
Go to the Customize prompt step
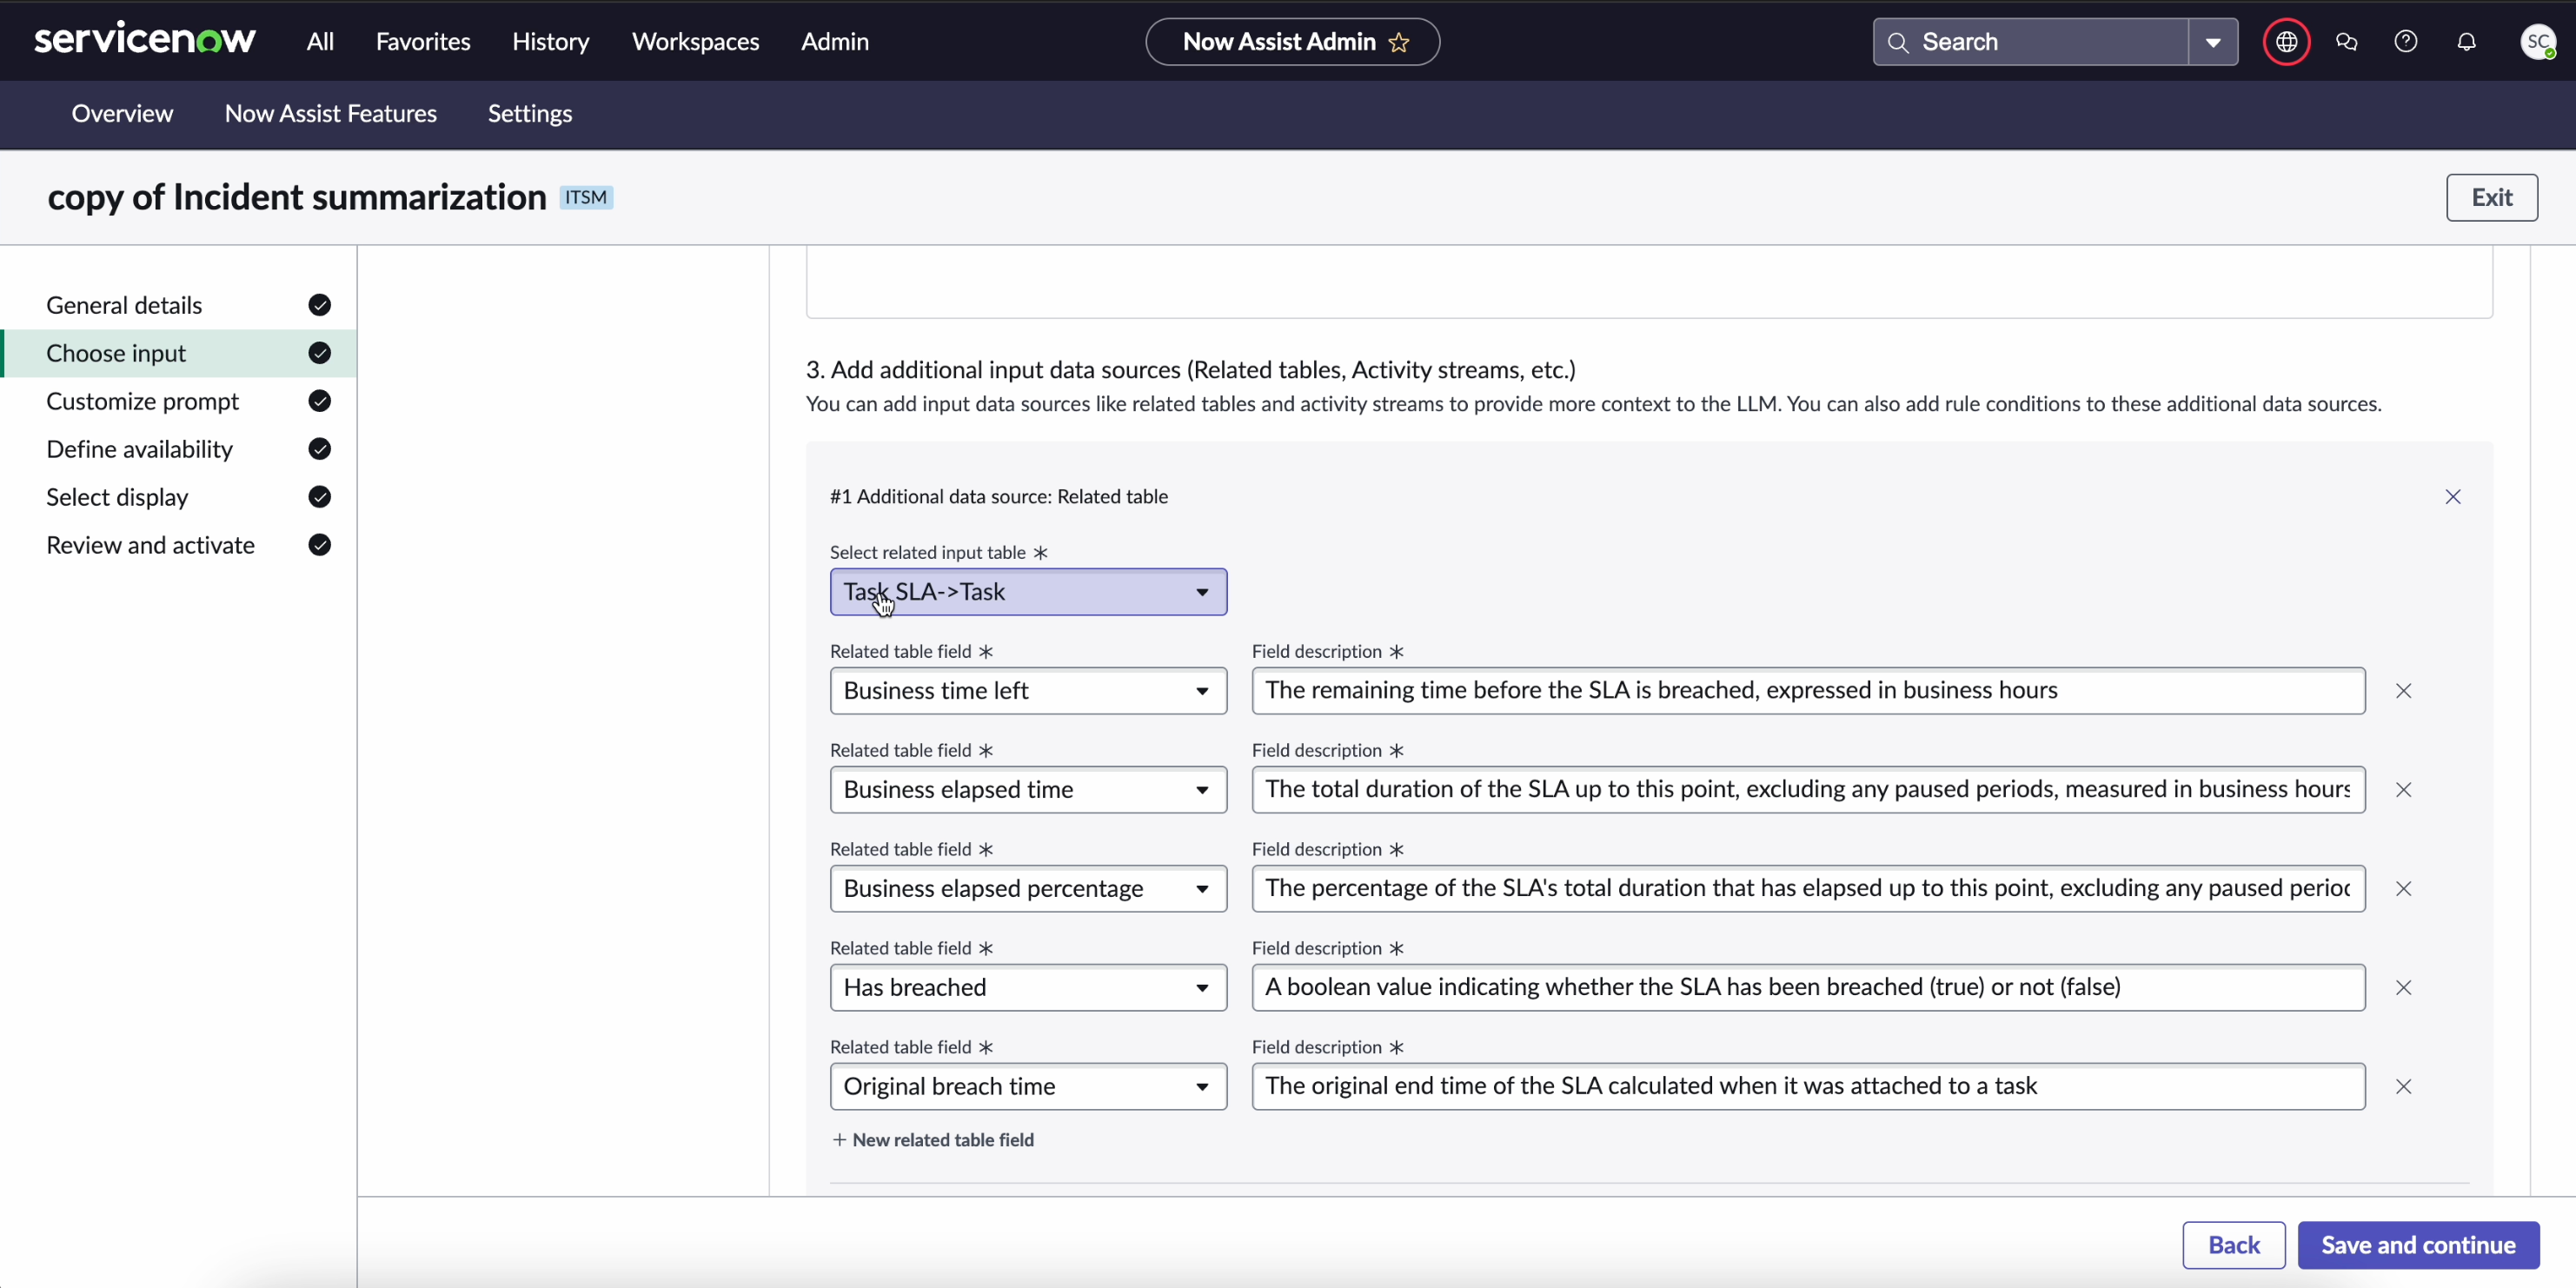pyautogui.click(x=179, y=401)
